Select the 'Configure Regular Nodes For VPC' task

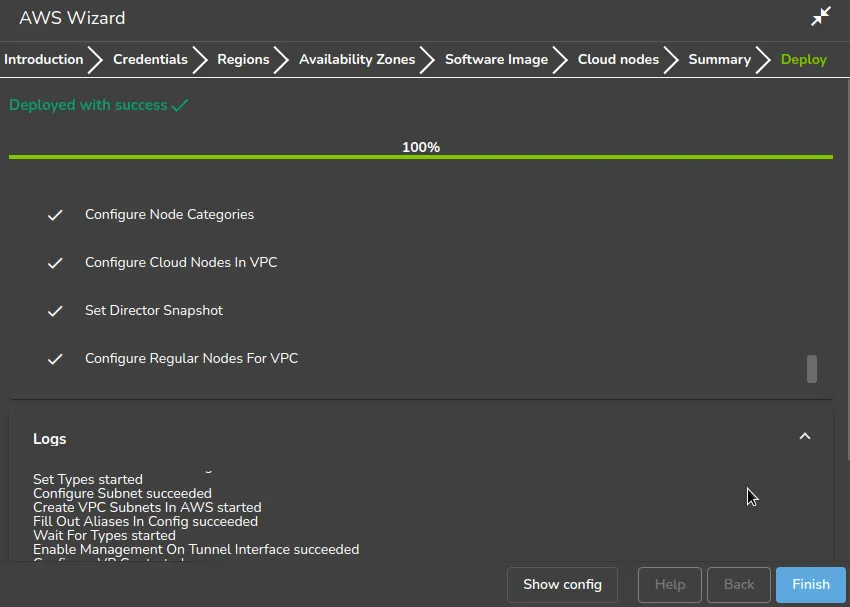191,358
